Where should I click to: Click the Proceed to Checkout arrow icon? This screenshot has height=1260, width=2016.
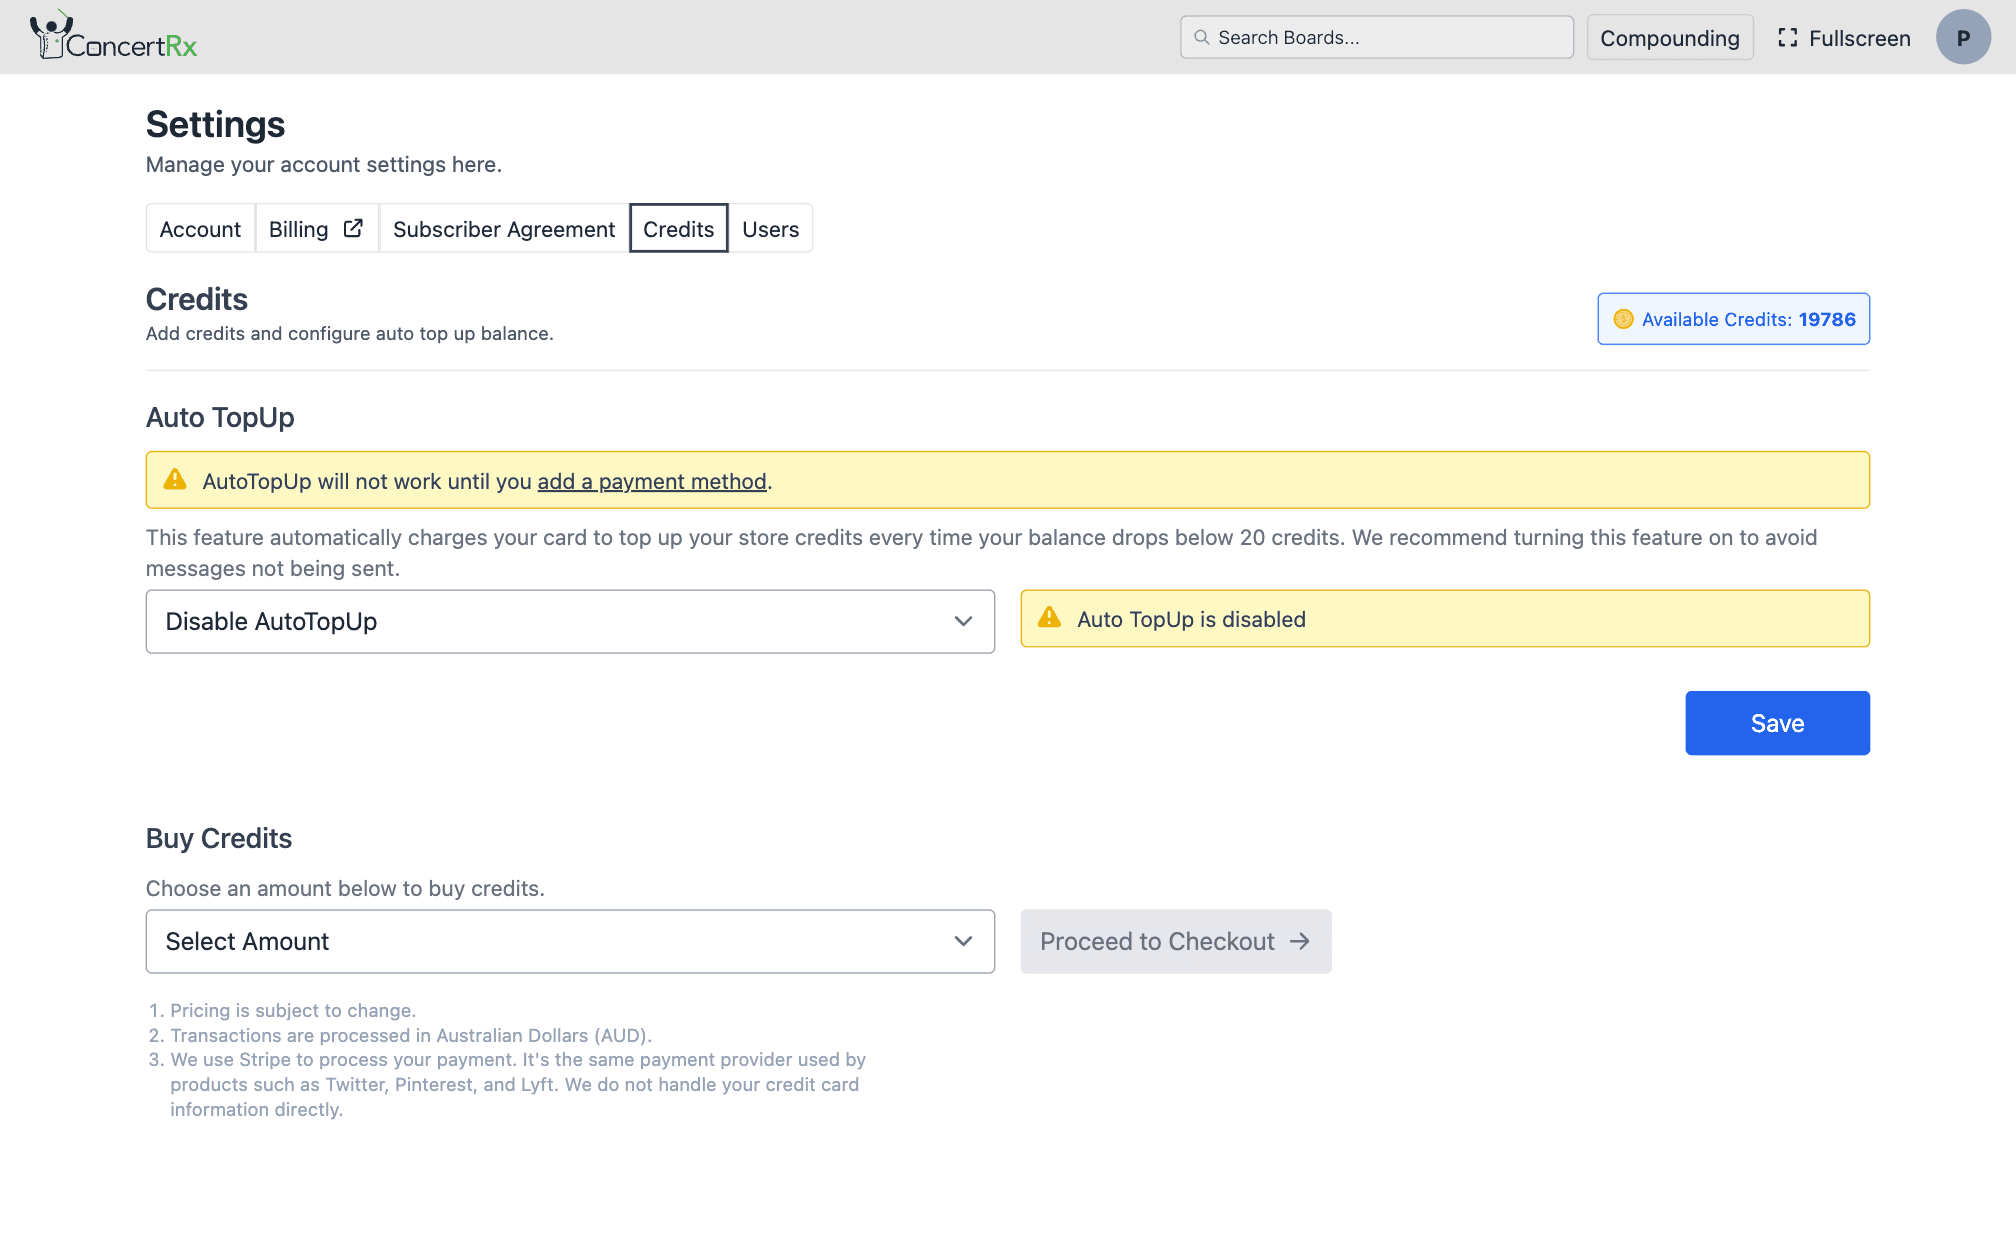(1299, 941)
